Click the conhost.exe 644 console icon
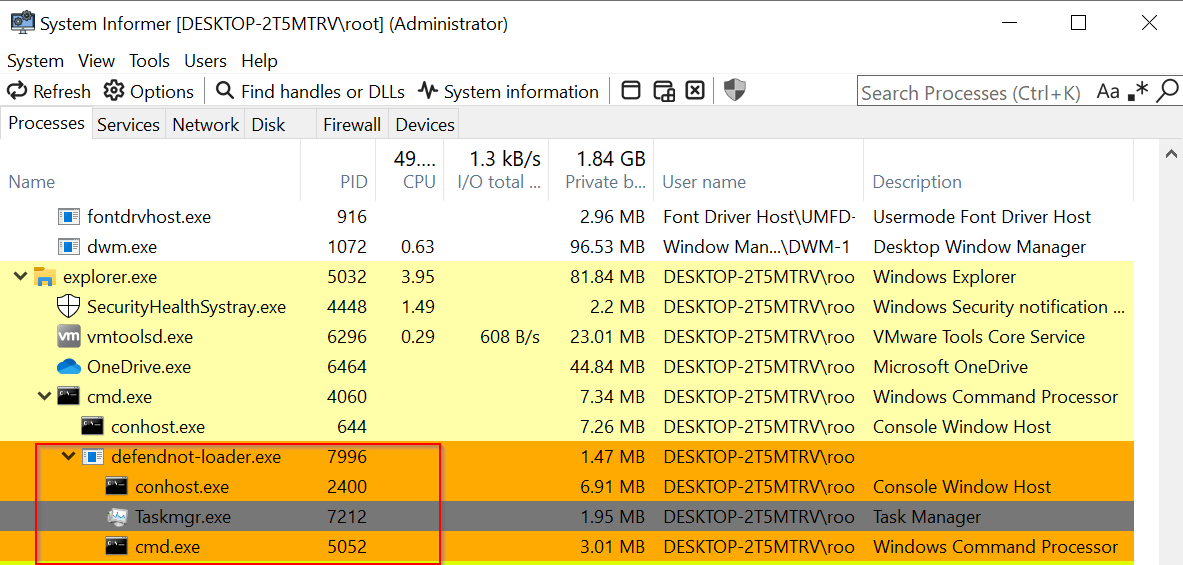 tap(93, 427)
